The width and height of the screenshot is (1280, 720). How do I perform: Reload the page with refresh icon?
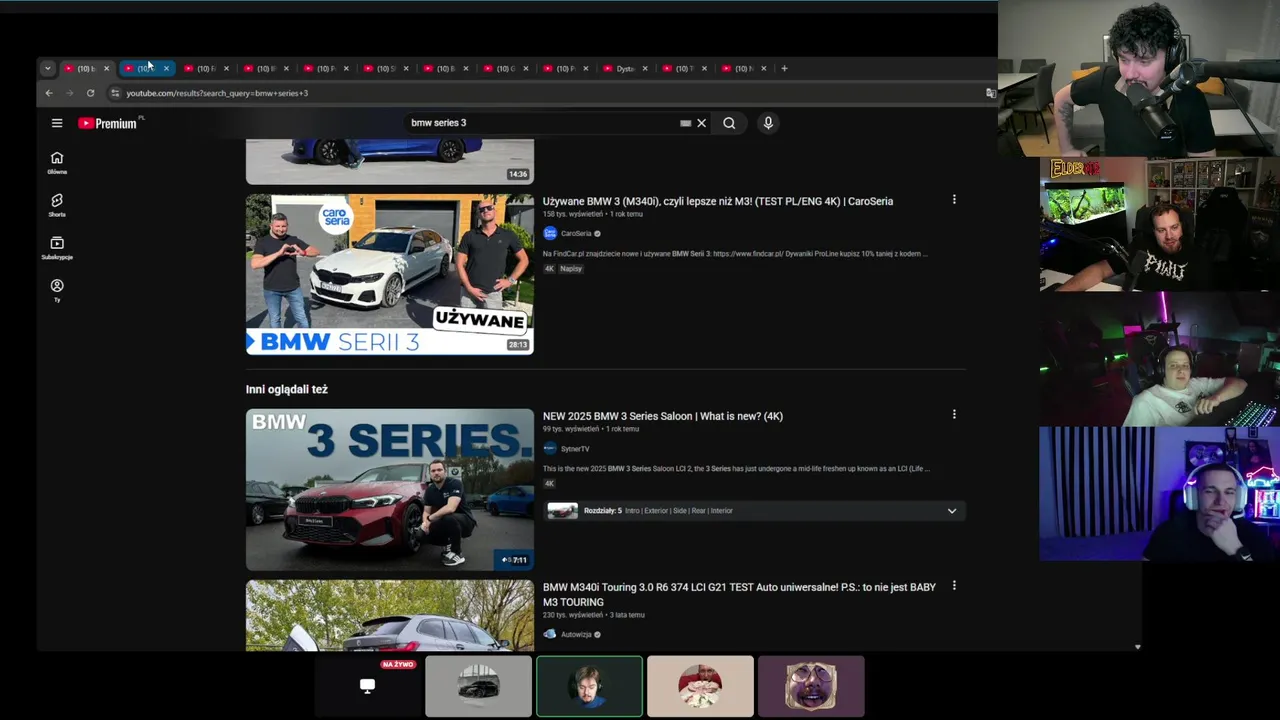90,93
